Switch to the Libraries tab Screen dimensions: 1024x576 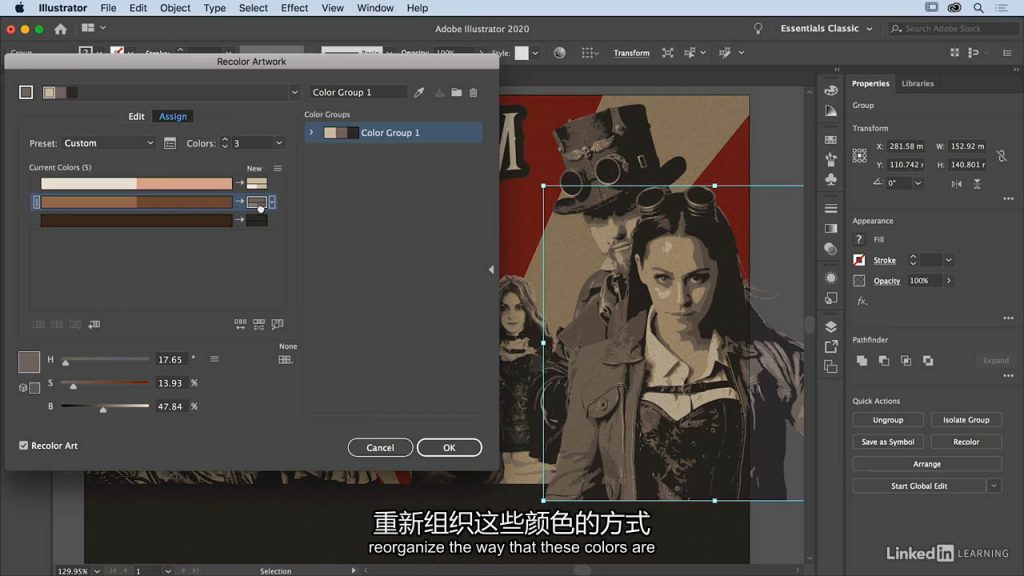click(x=917, y=84)
